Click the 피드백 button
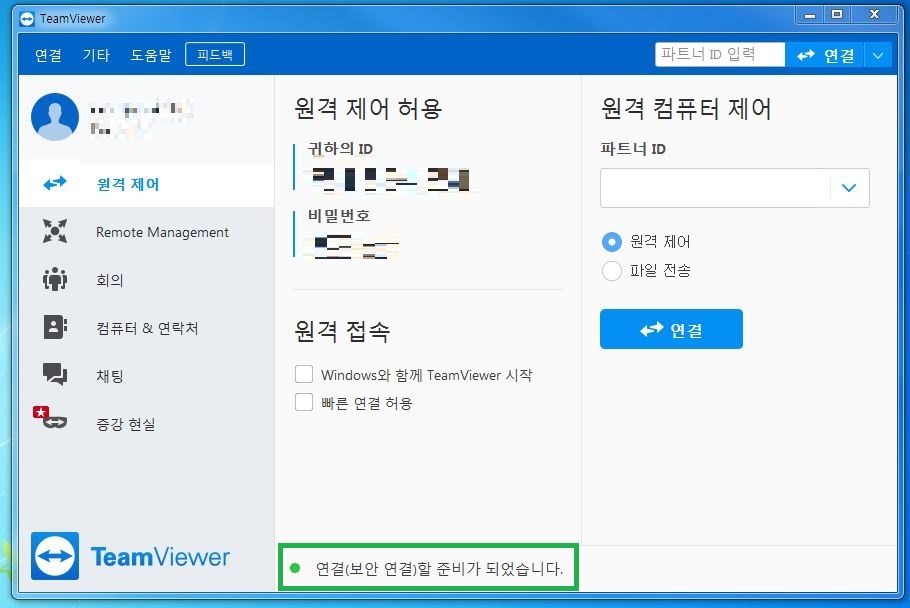910x608 pixels. (215, 55)
